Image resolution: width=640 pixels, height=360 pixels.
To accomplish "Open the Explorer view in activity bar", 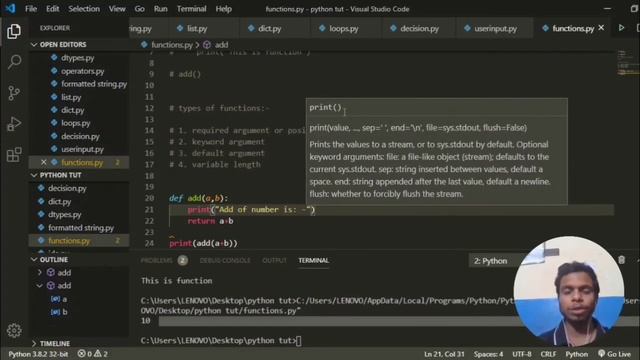I will coord(14,31).
